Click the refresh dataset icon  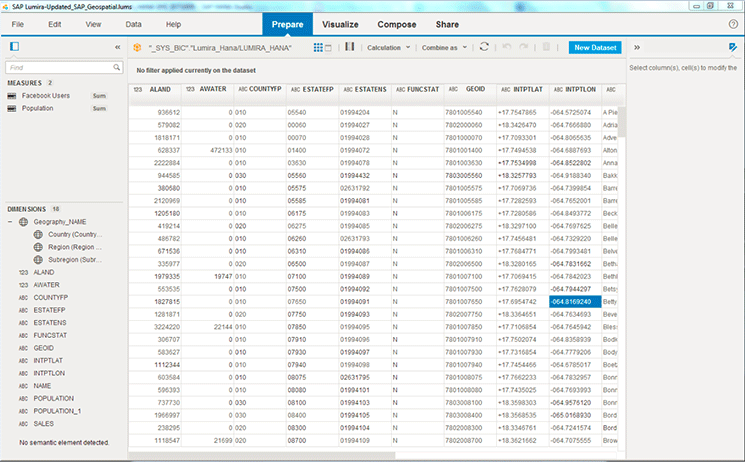[485, 47]
